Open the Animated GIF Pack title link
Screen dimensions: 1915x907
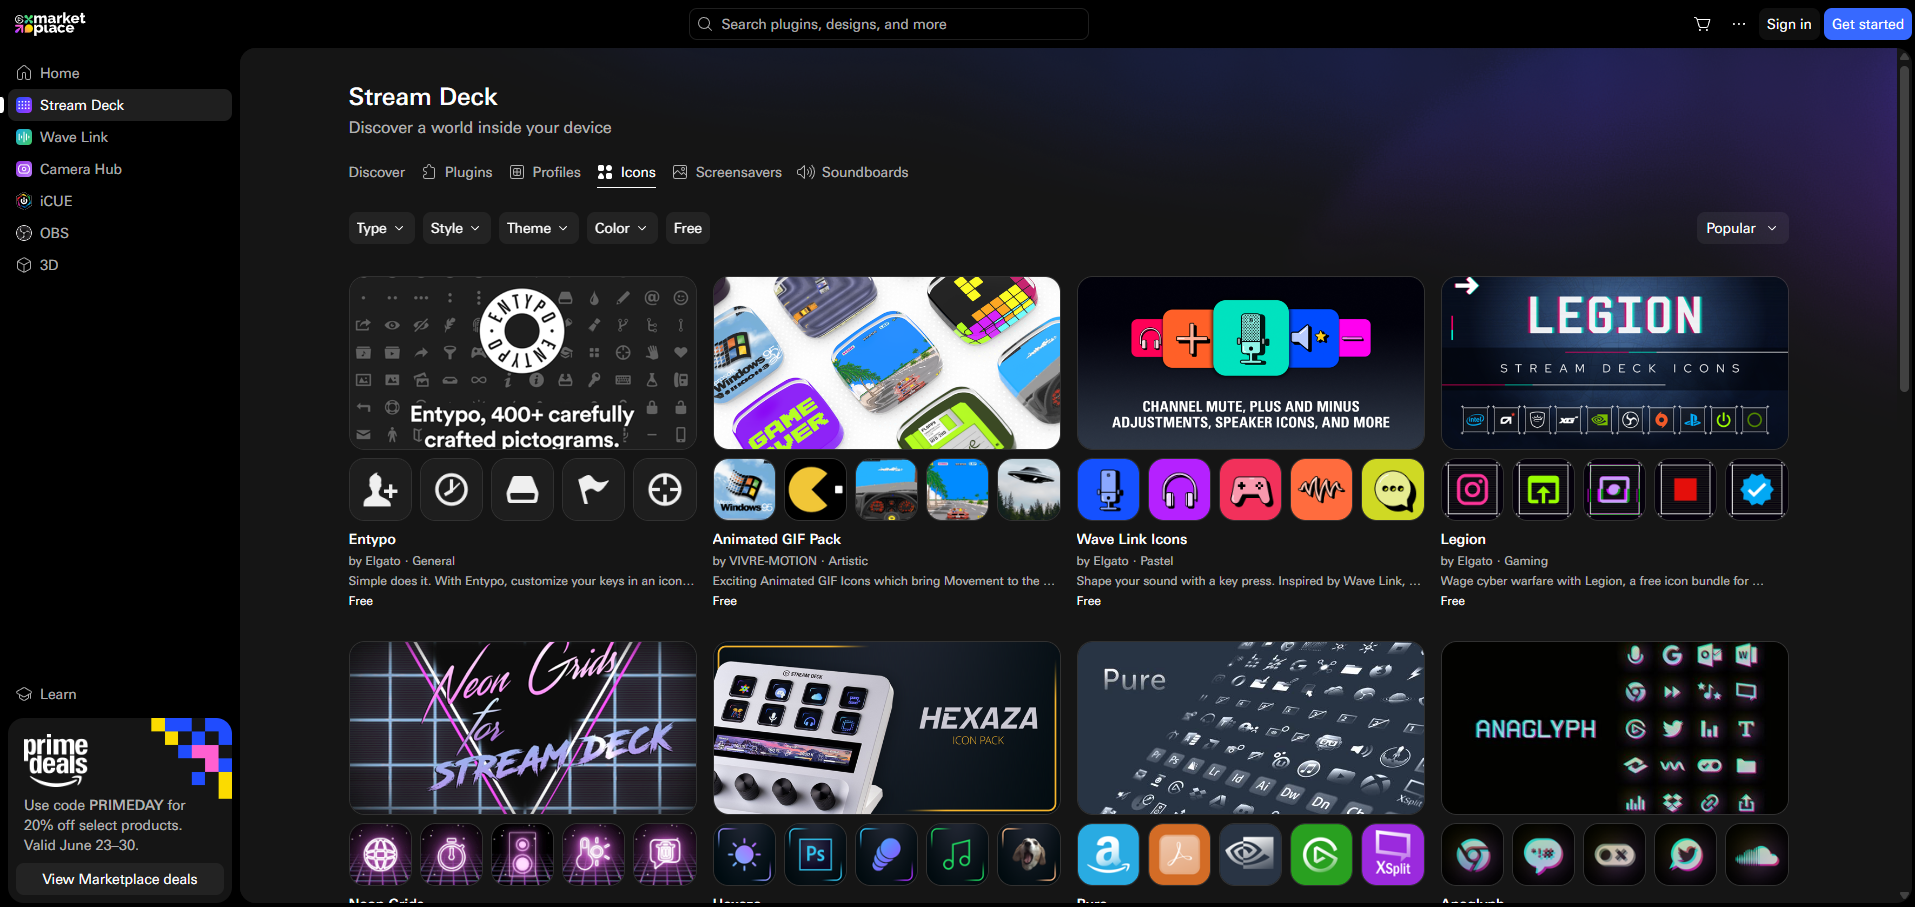point(777,539)
